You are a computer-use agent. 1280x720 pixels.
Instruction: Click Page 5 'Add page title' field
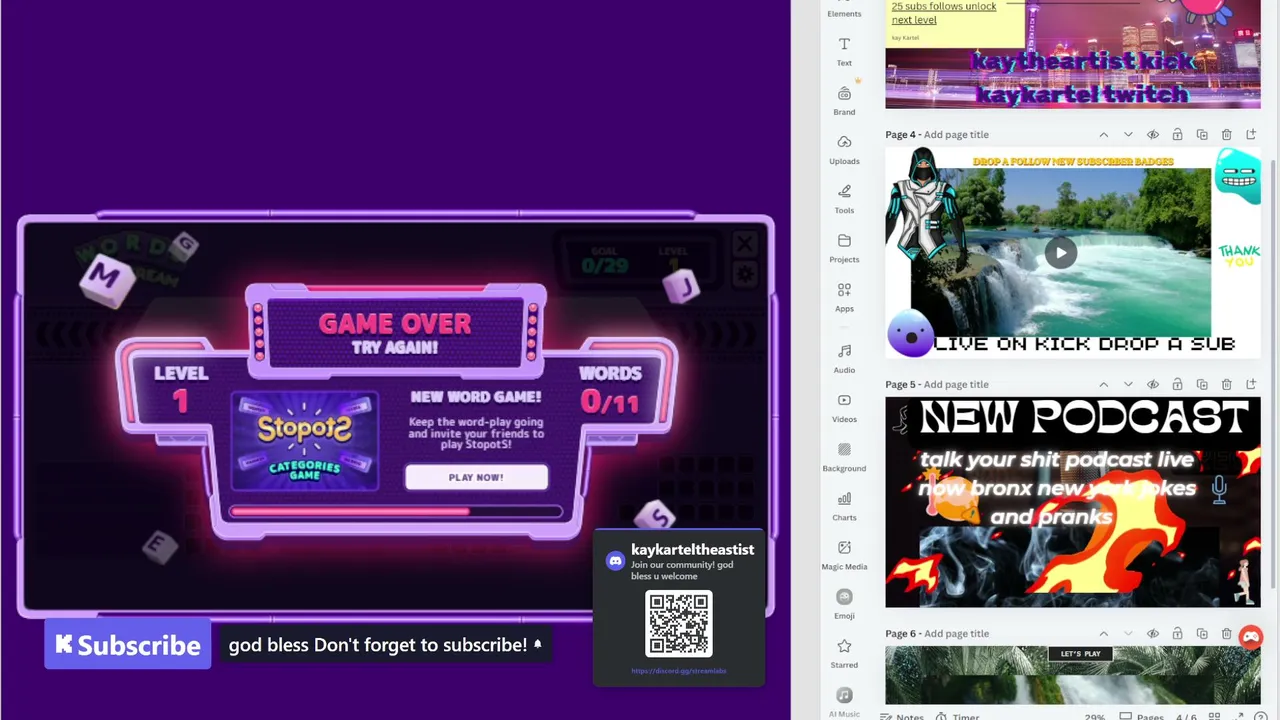(x=956, y=384)
